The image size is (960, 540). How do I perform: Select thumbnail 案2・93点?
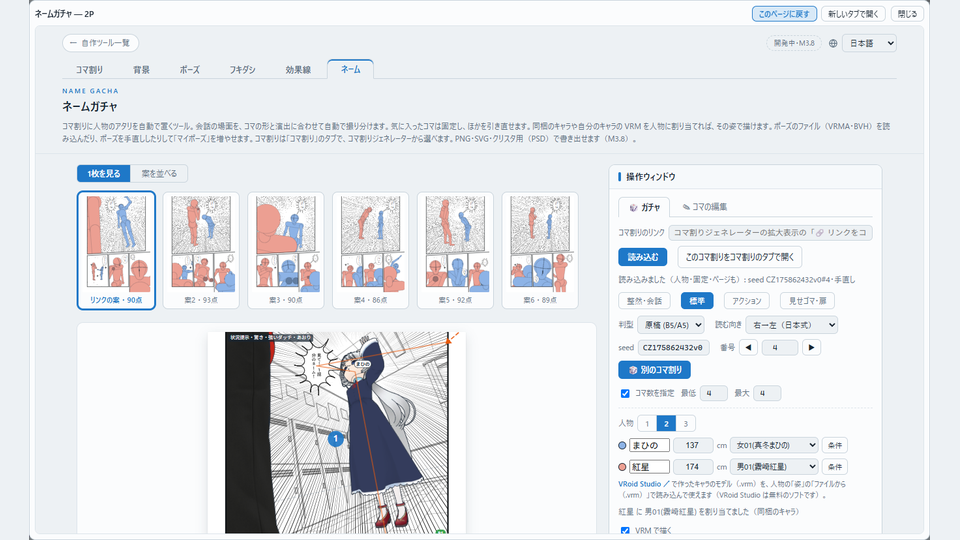[x=201, y=250]
